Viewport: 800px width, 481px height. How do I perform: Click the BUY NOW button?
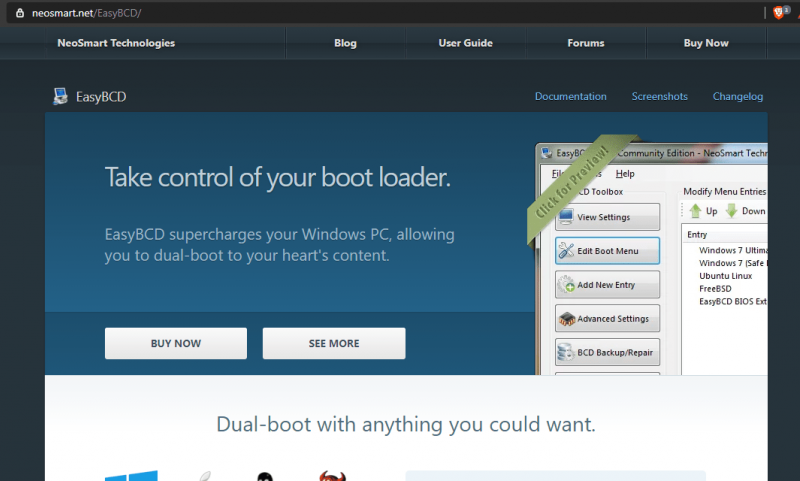tap(176, 343)
